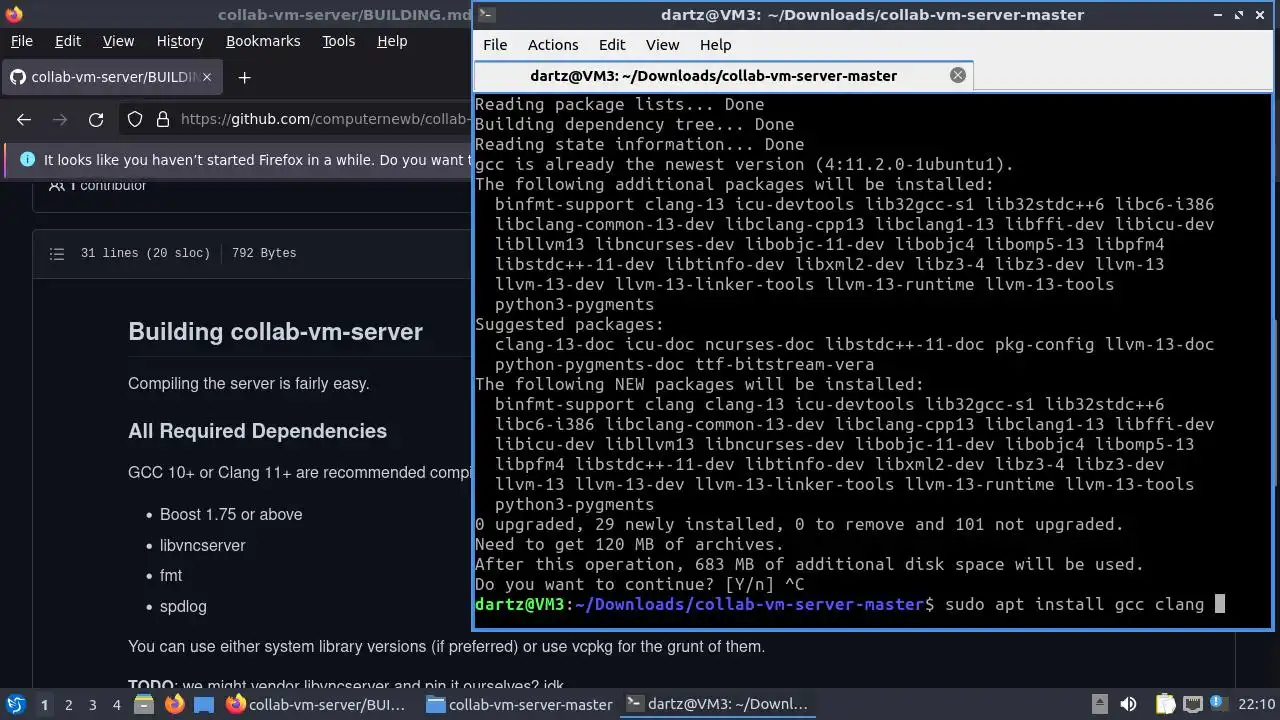Open the table of contents list icon
1280x720 pixels.
click(x=57, y=253)
